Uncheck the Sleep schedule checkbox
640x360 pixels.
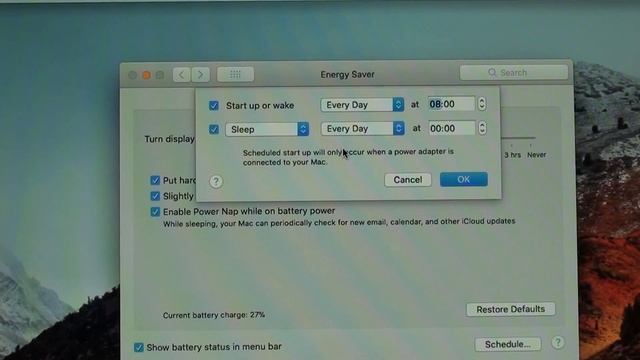coord(214,129)
